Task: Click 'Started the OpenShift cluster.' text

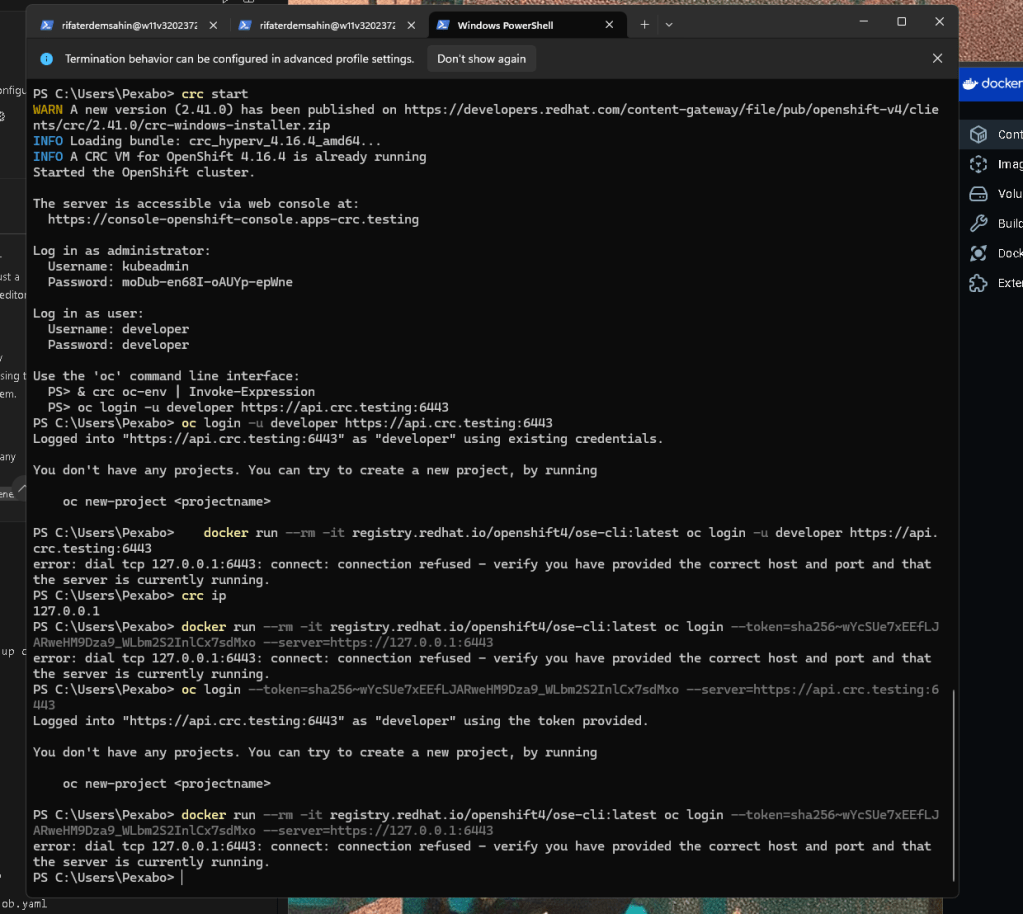Action: pos(144,172)
